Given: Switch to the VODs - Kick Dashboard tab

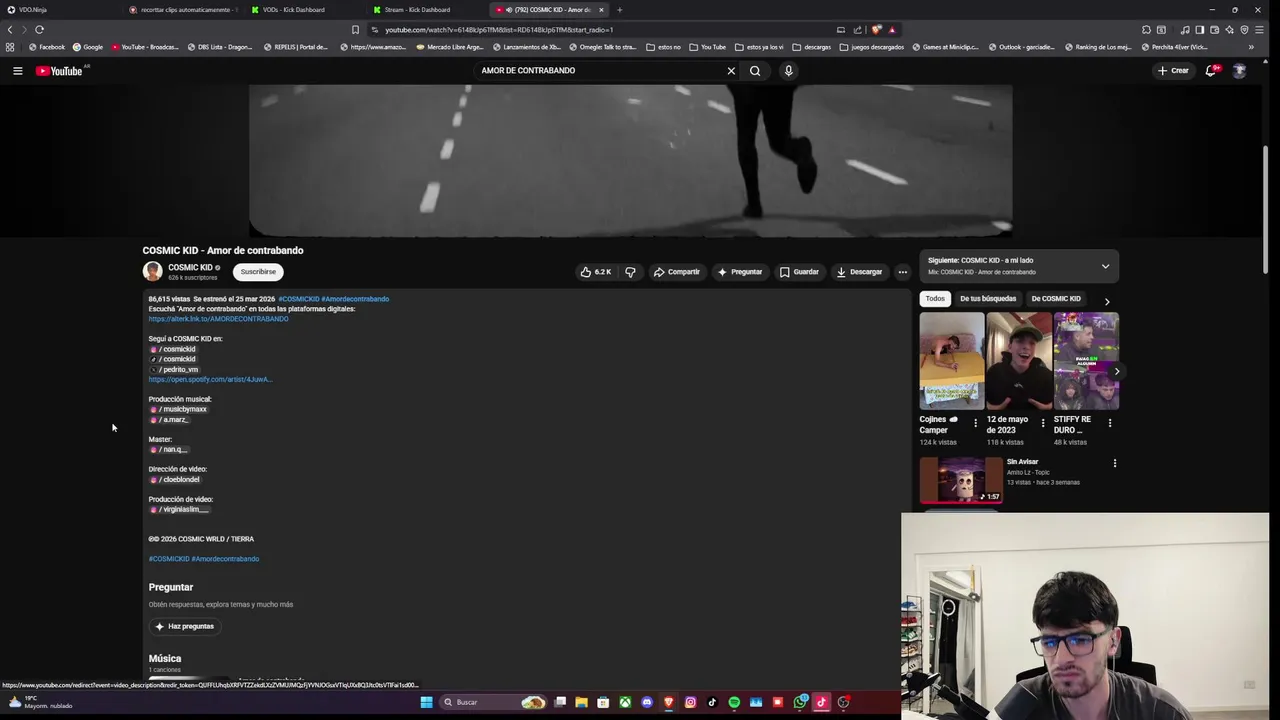Looking at the screenshot, I should click(x=303, y=10).
